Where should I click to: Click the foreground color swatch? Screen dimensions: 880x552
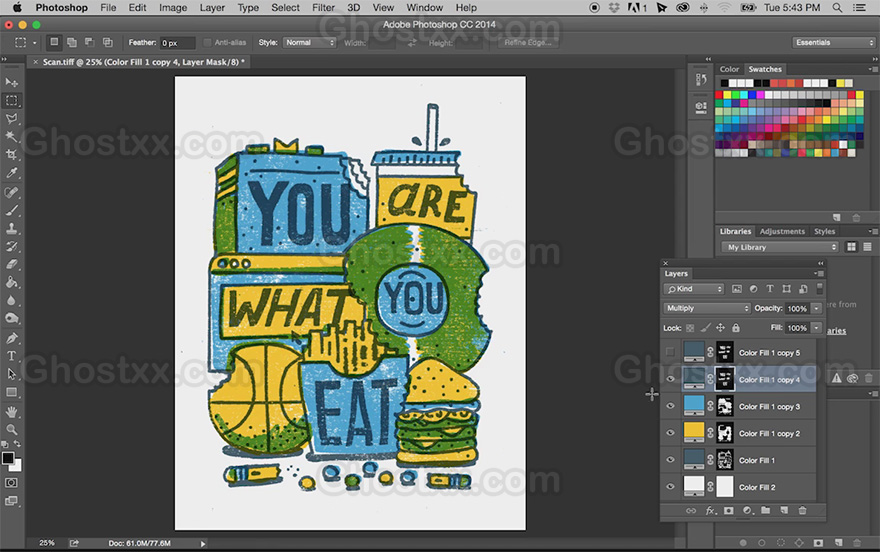pyautogui.click(x=7, y=458)
